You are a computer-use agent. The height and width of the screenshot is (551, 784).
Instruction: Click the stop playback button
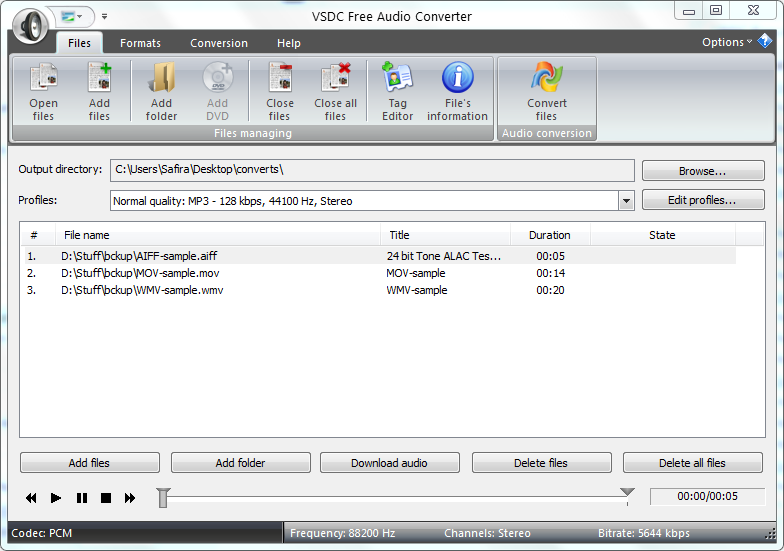(x=106, y=498)
